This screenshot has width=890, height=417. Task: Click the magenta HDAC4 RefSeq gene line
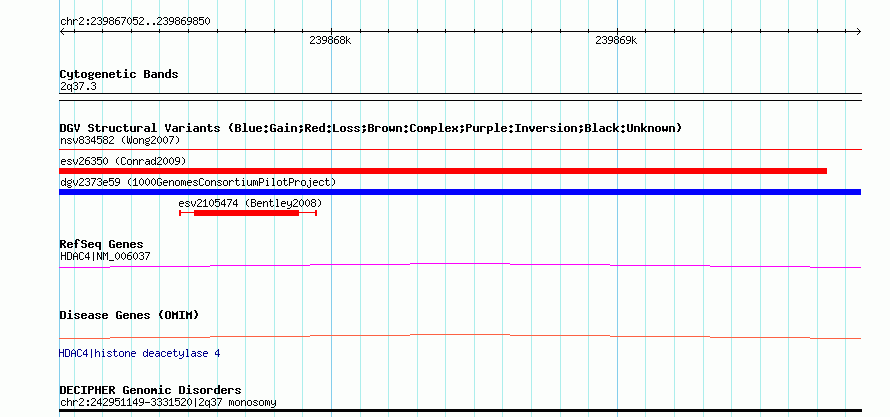click(460, 265)
